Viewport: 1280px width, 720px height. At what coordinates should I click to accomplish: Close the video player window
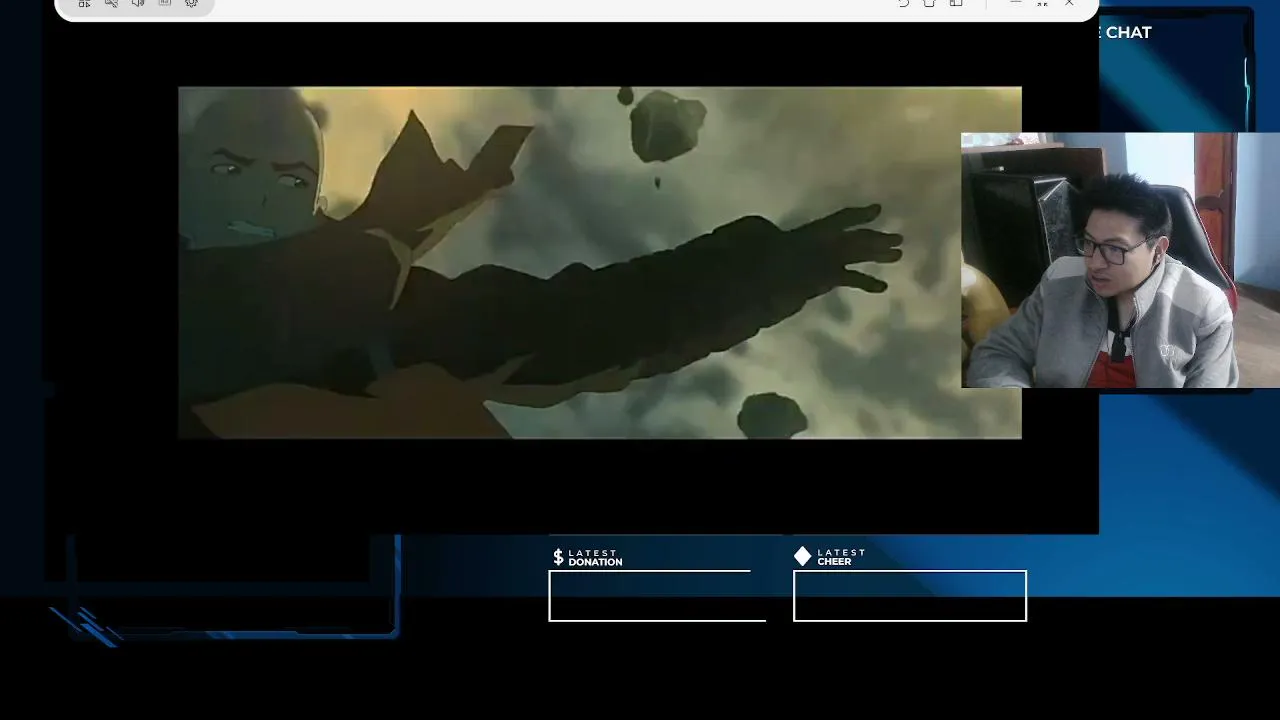coord(1069,4)
